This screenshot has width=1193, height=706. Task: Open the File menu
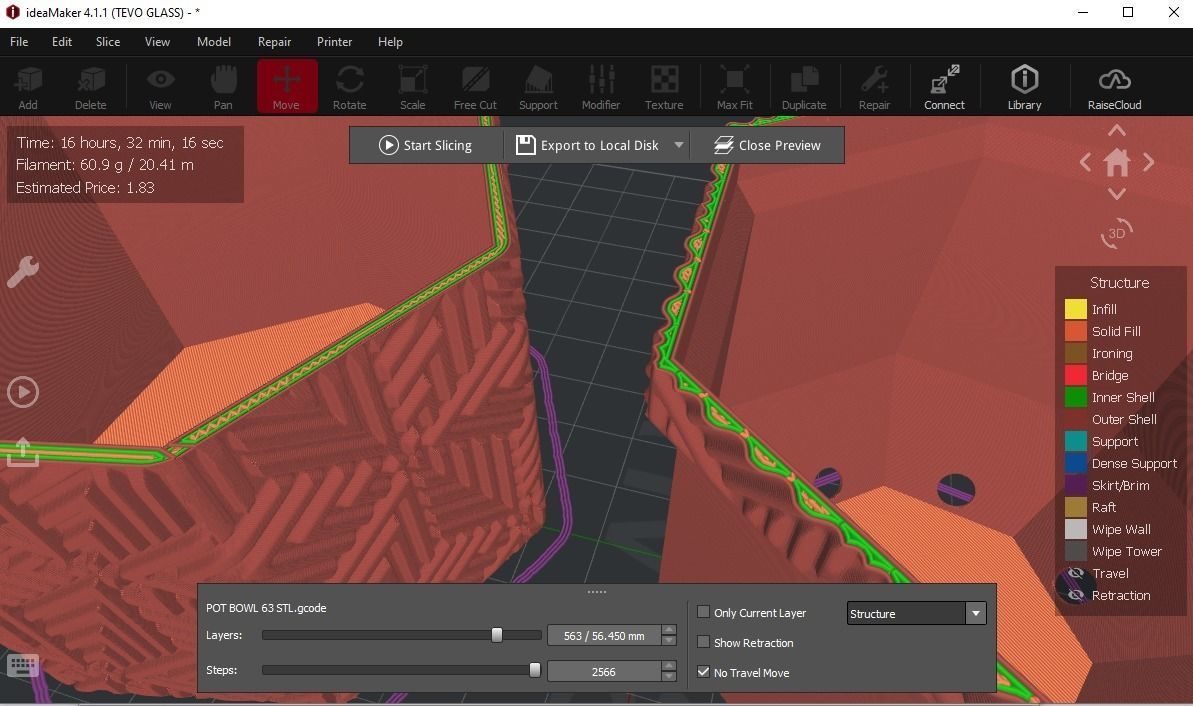pyautogui.click(x=19, y=42)
